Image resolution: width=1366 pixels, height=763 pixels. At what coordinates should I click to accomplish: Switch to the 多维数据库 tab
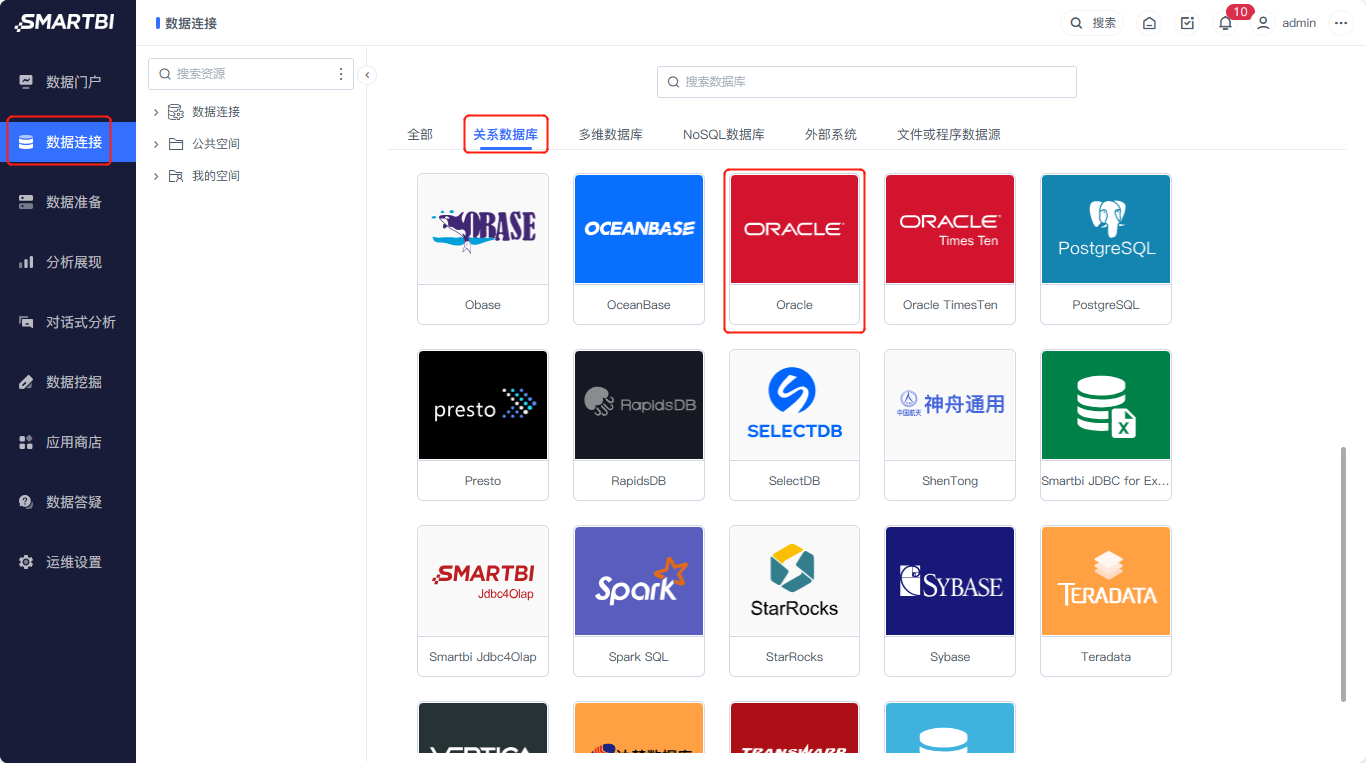[610, 134]
